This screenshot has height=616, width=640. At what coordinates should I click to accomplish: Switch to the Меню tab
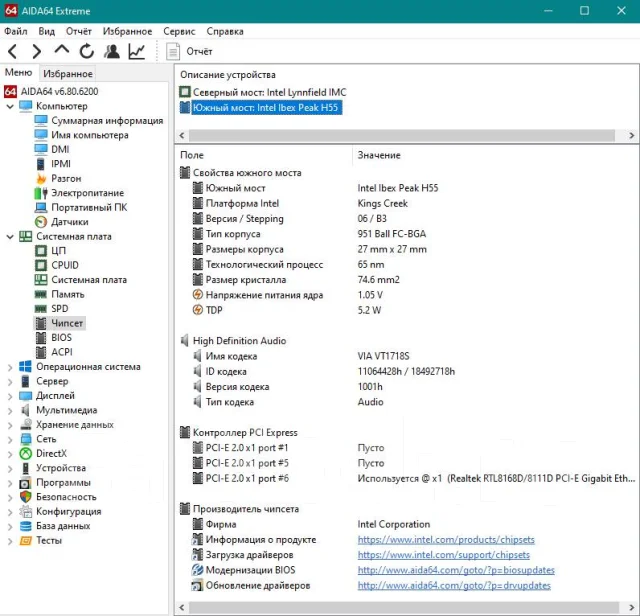point(18,73)
